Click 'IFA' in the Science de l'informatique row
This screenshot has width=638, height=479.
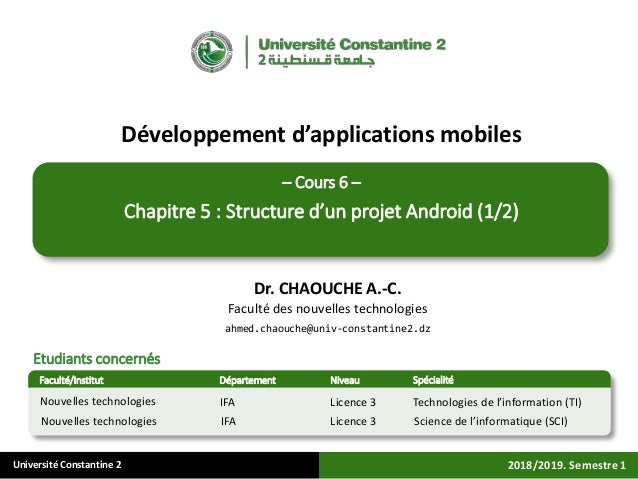click(x=228, y=421)
